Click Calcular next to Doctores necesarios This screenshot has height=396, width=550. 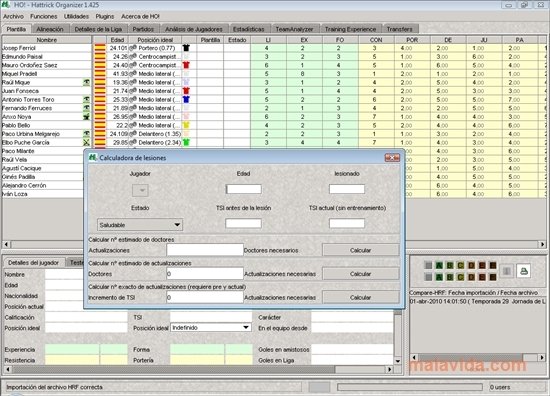(x=361, y=250)
